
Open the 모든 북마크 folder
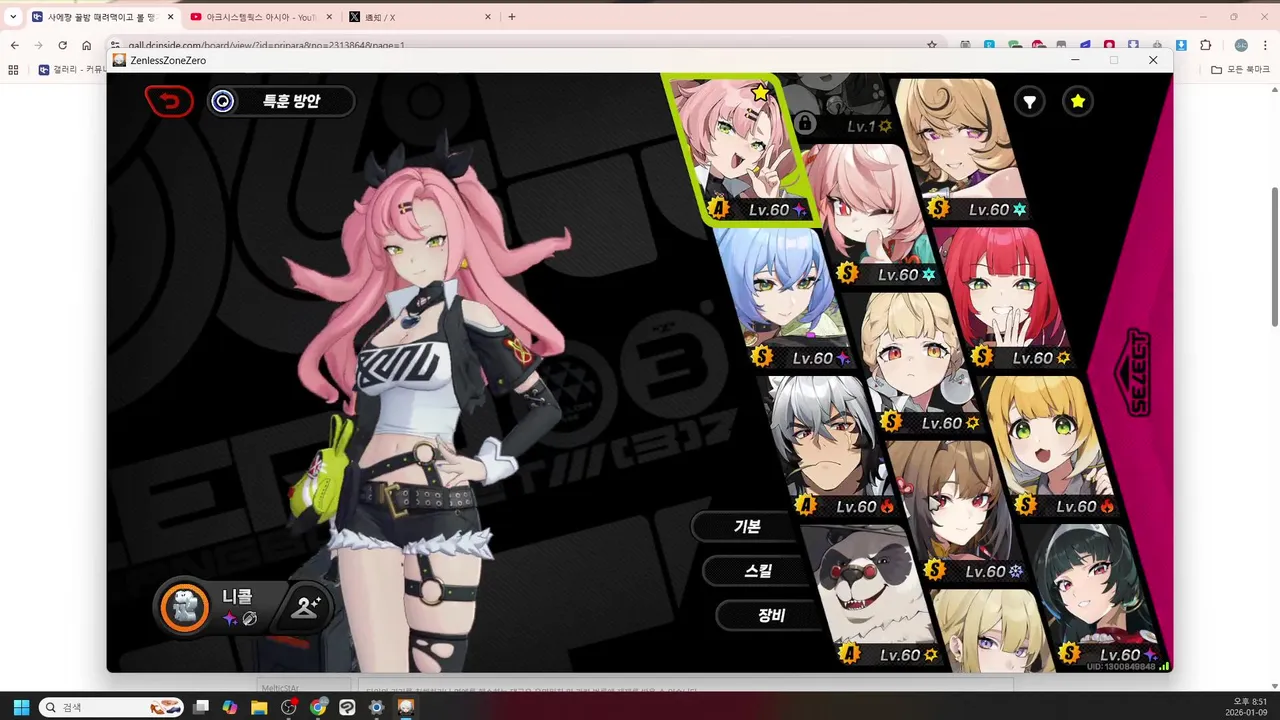coord(1240,70)
